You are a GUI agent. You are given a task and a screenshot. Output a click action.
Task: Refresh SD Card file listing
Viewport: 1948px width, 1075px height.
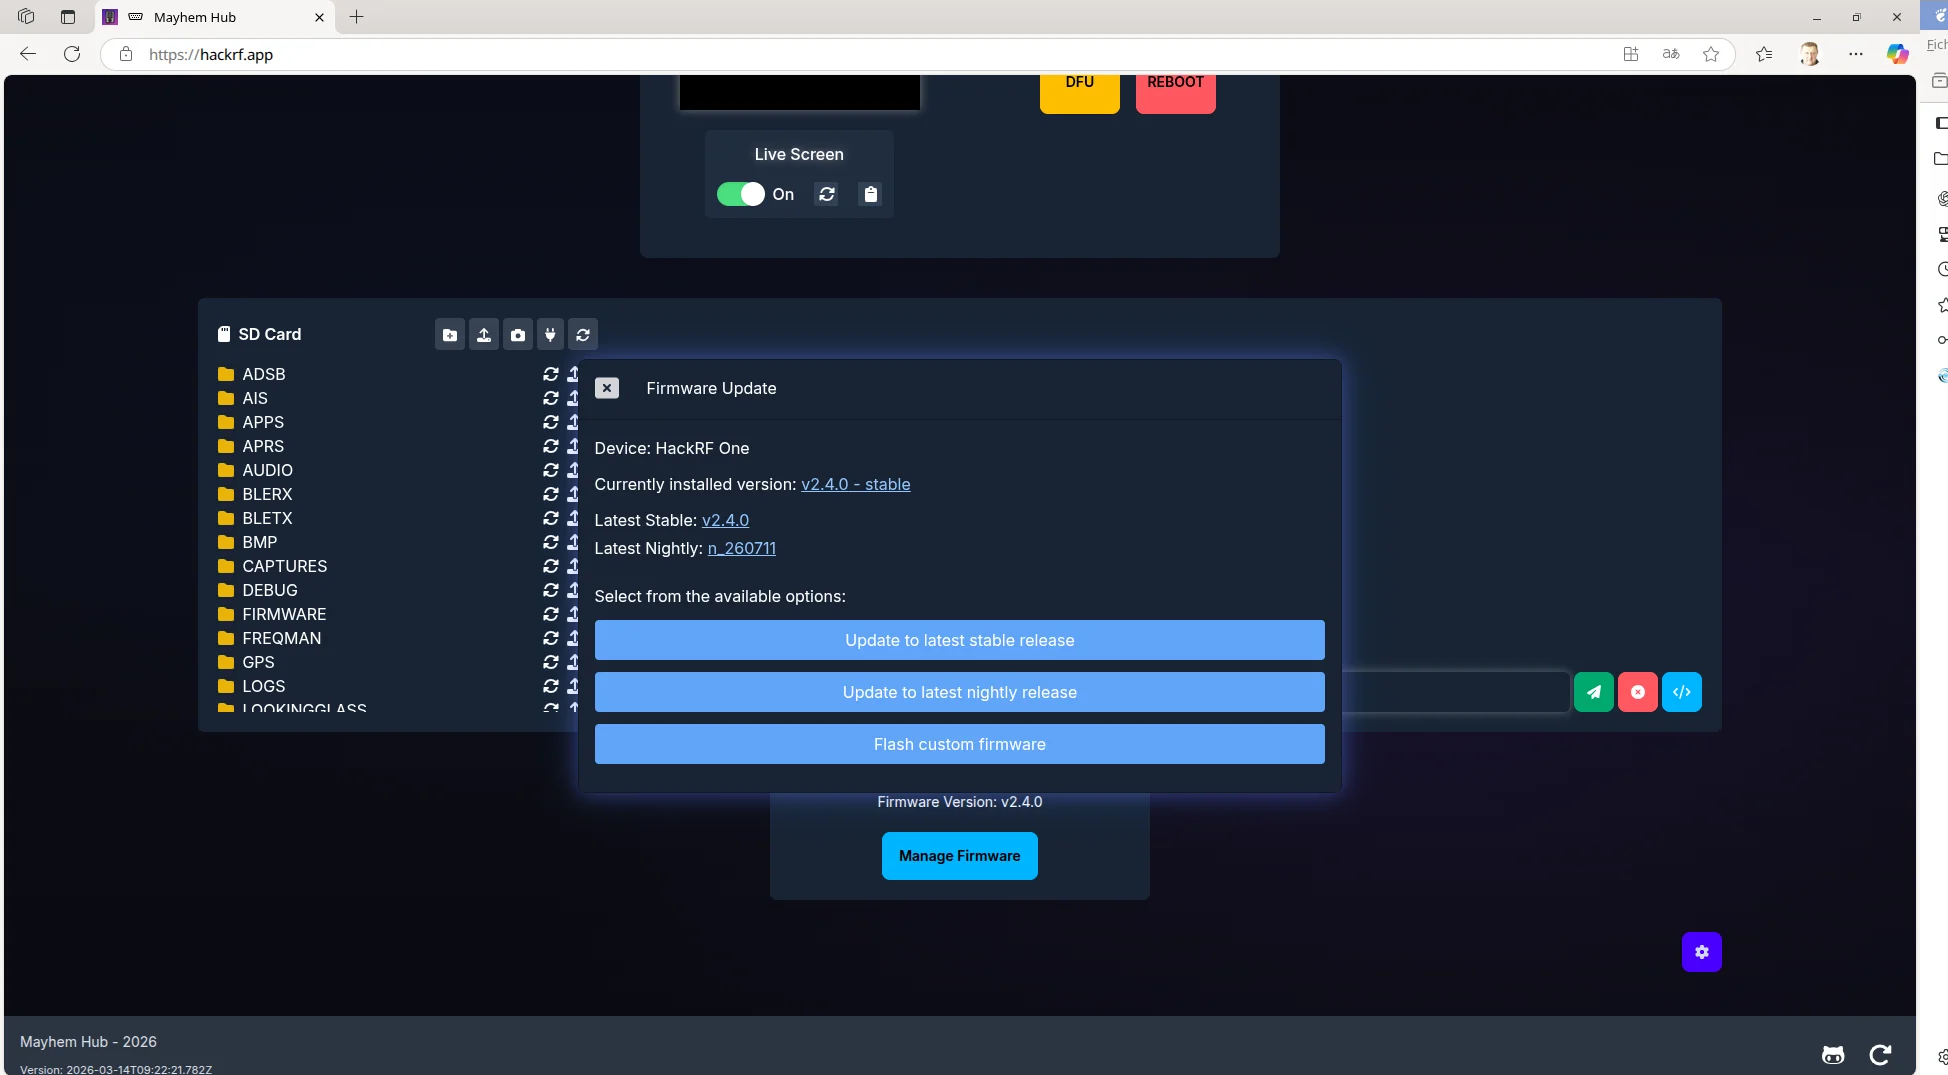[x=583, y=335]
